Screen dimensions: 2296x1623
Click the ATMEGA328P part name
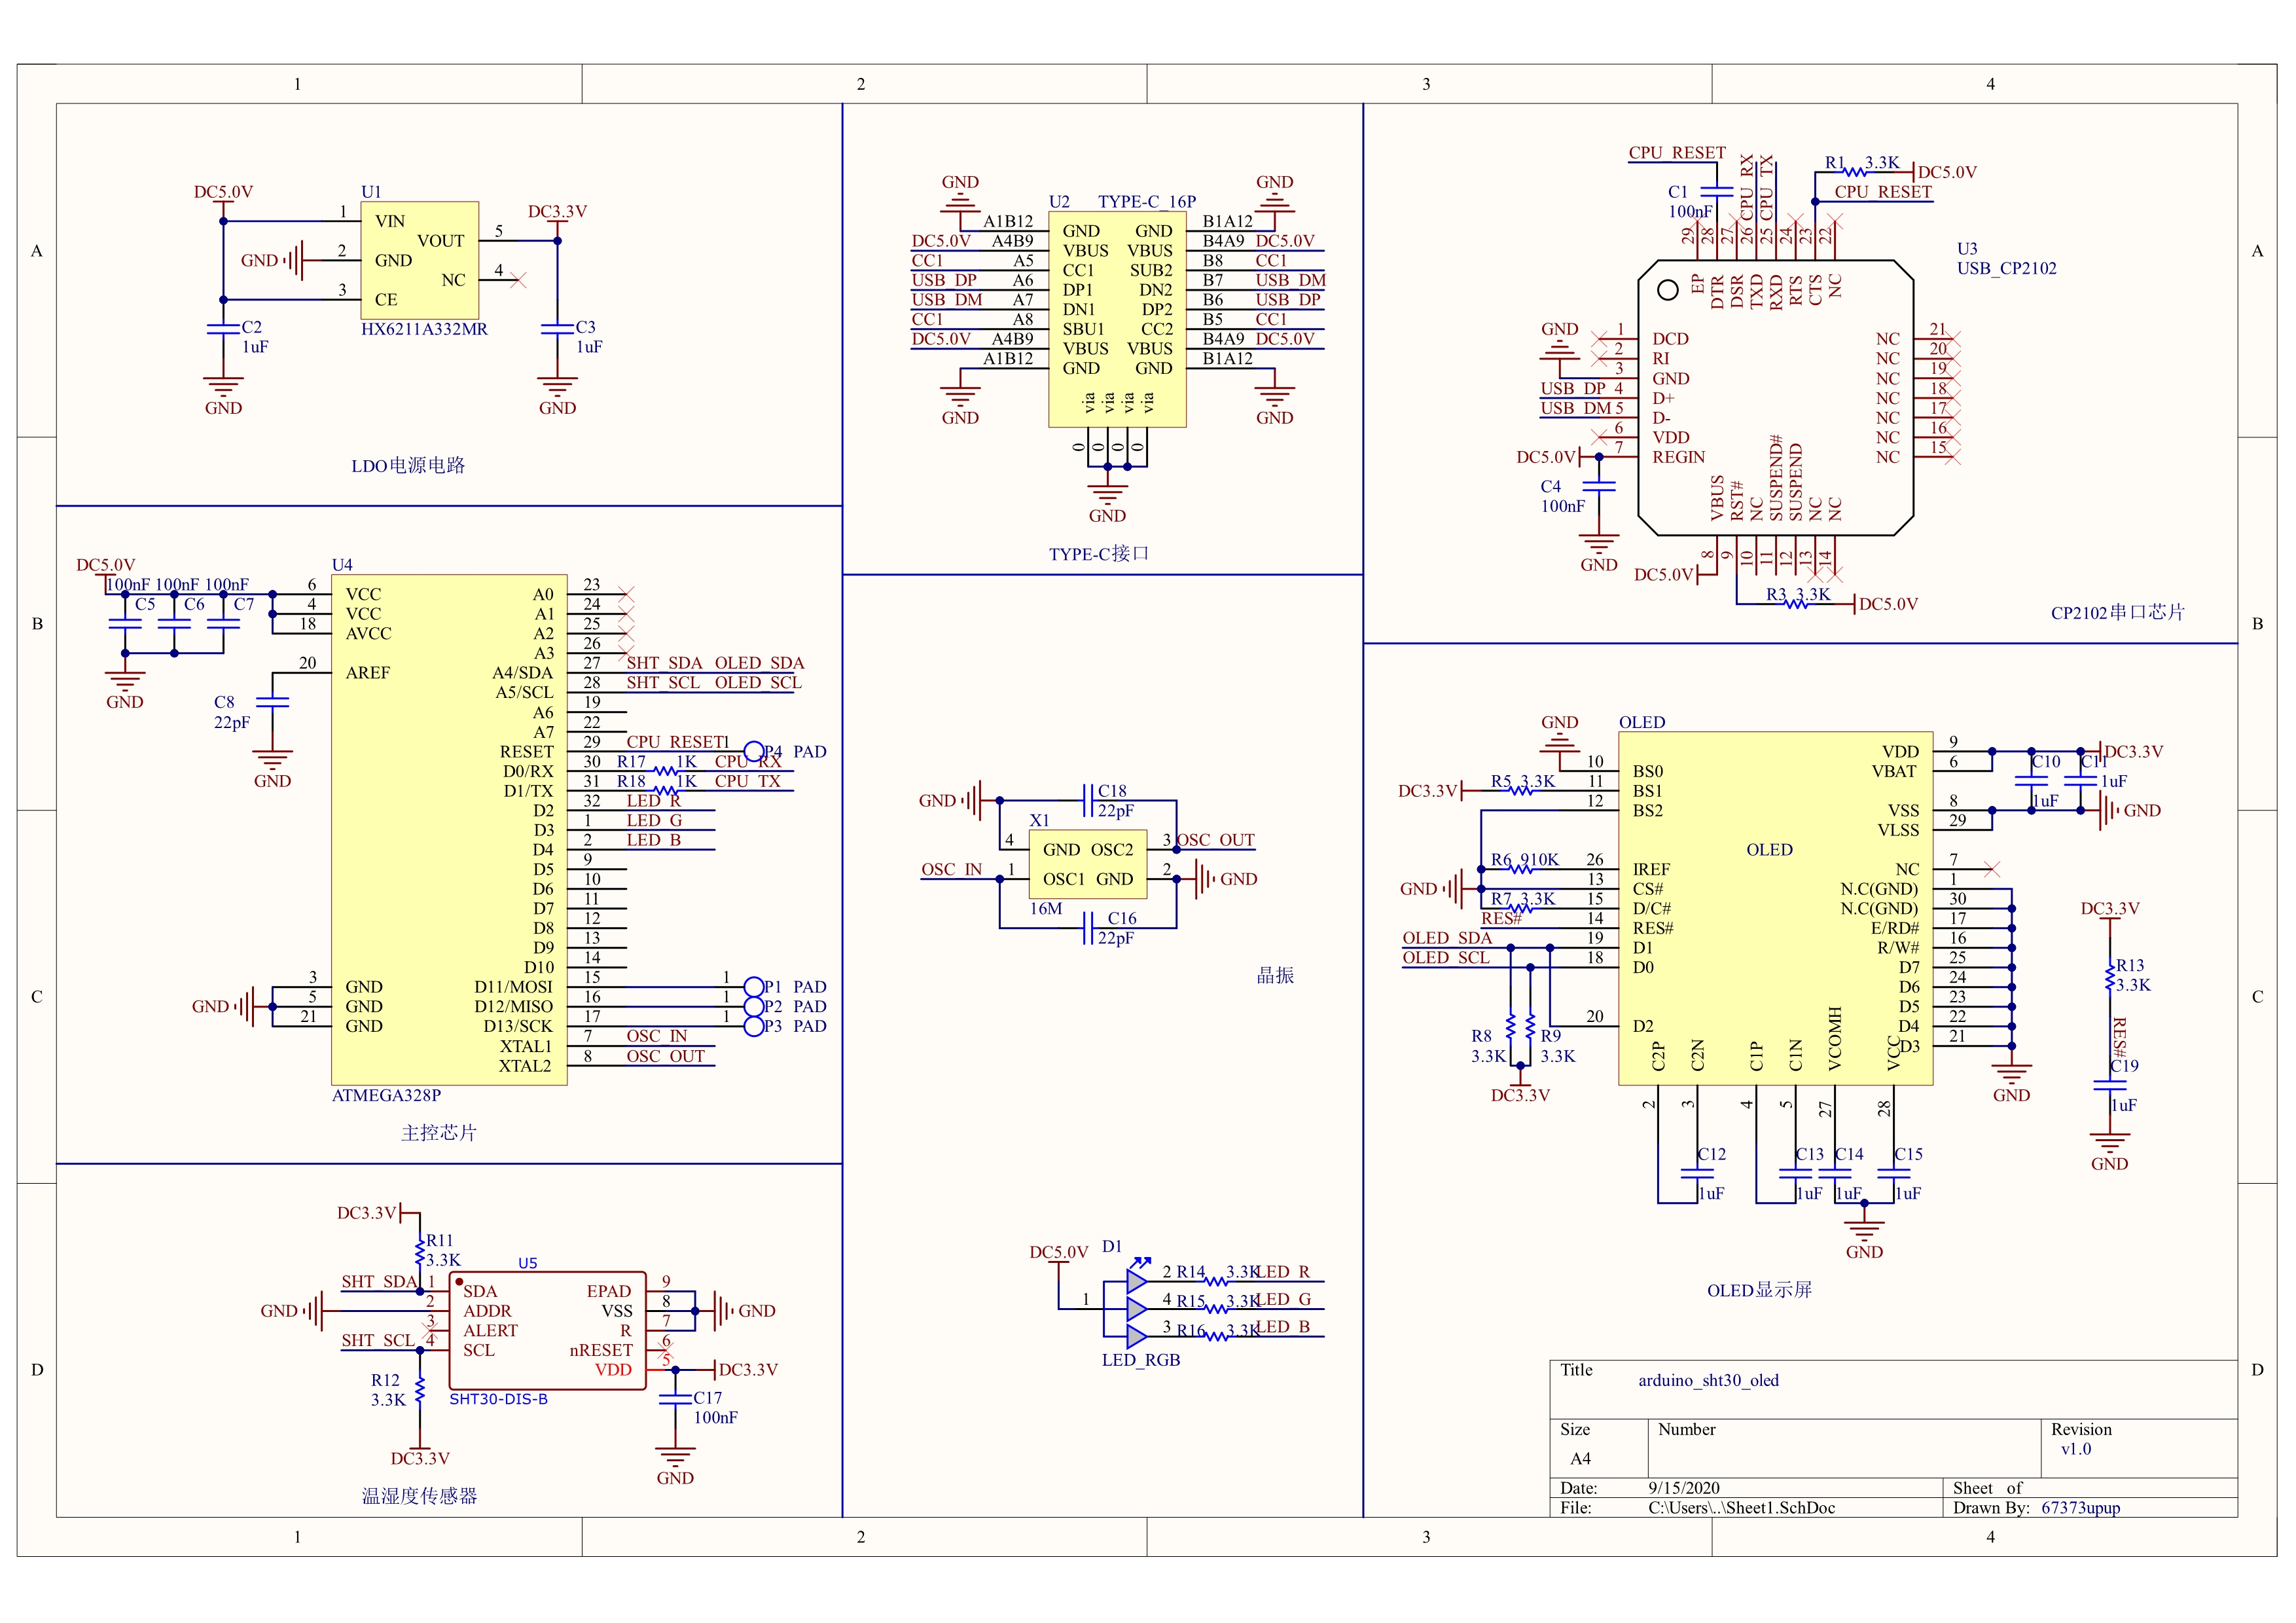tap(386, 1095)
